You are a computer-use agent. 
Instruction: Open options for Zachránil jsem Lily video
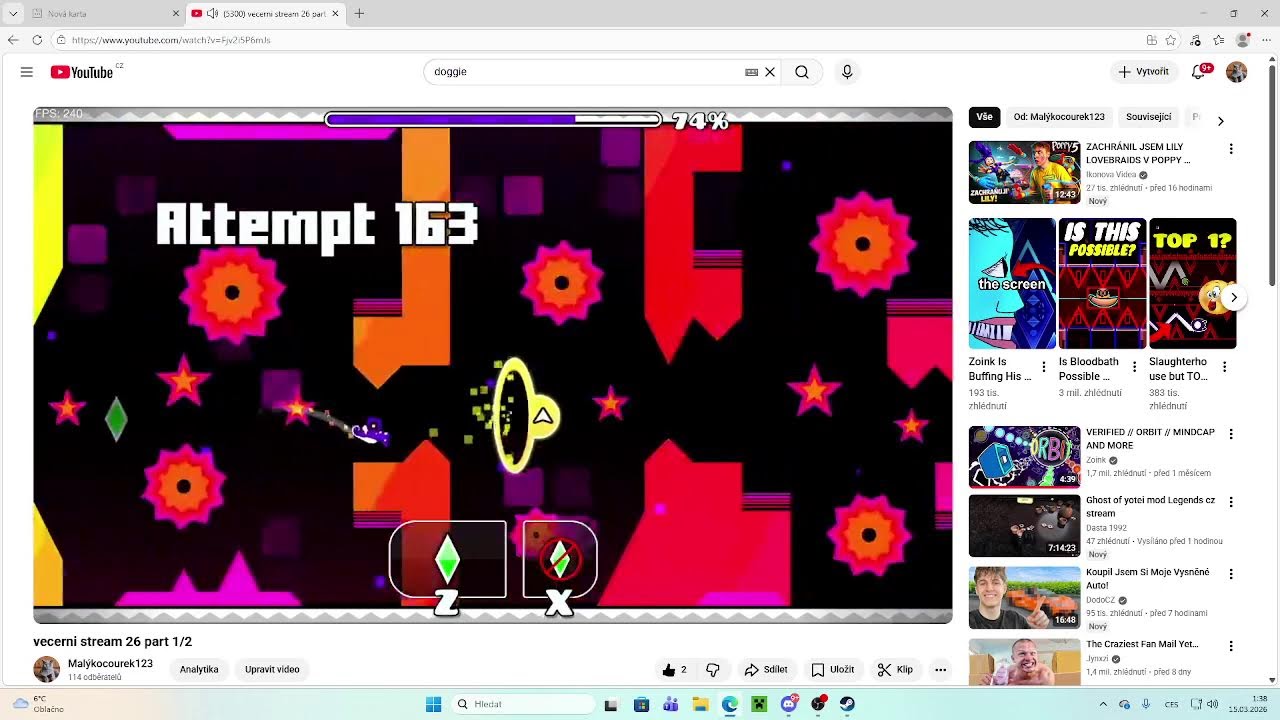point(1231,149)
